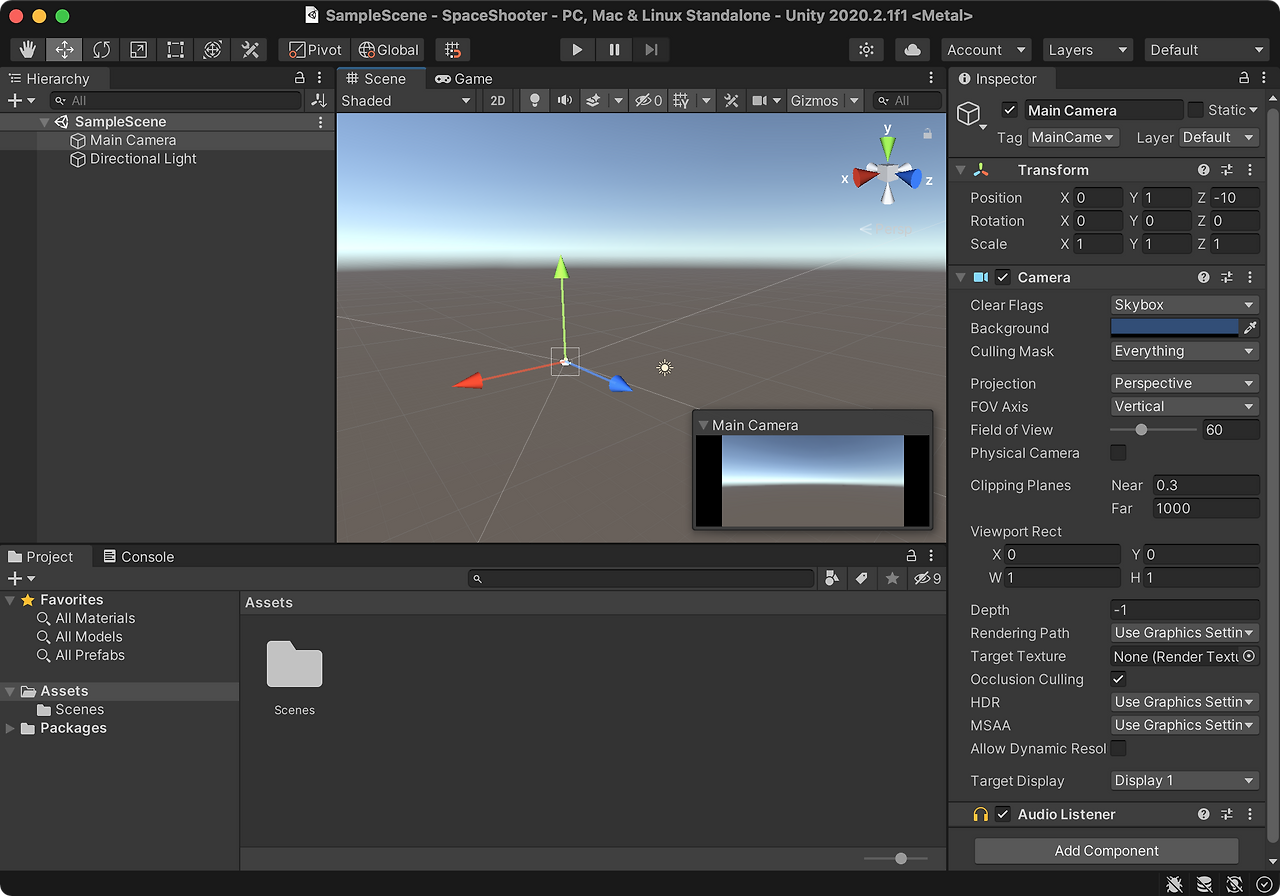Toggle grid snapping in the toolbar

coord(453,50)
